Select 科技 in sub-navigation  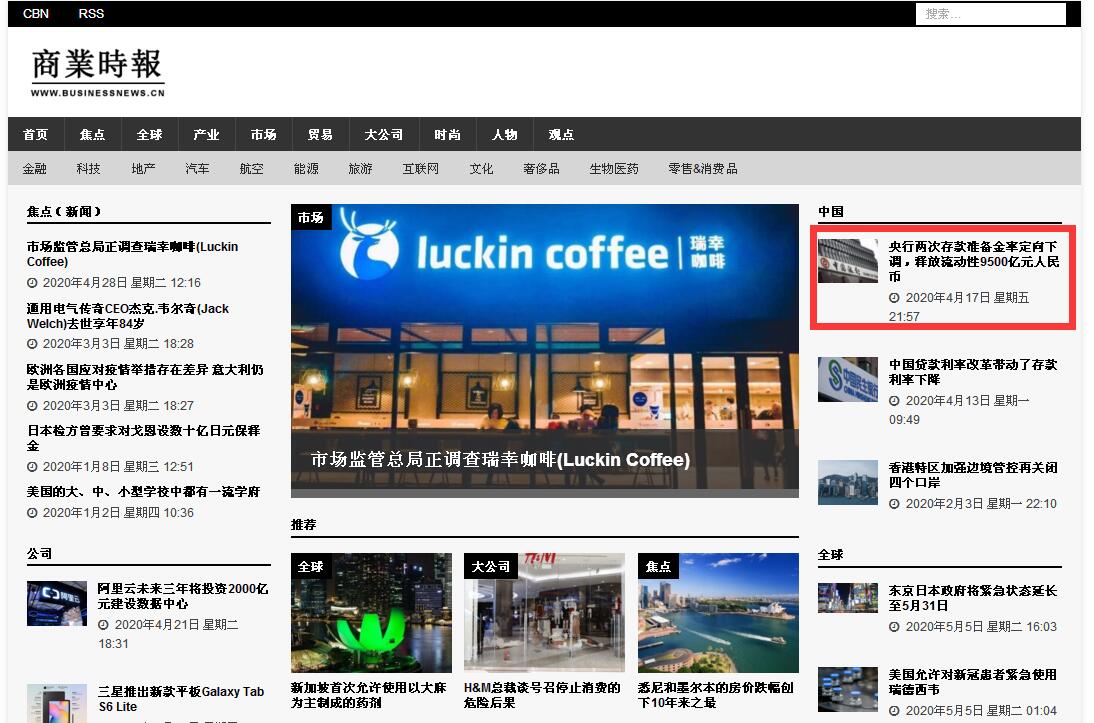pyautogui.click(x=89, y=168)
